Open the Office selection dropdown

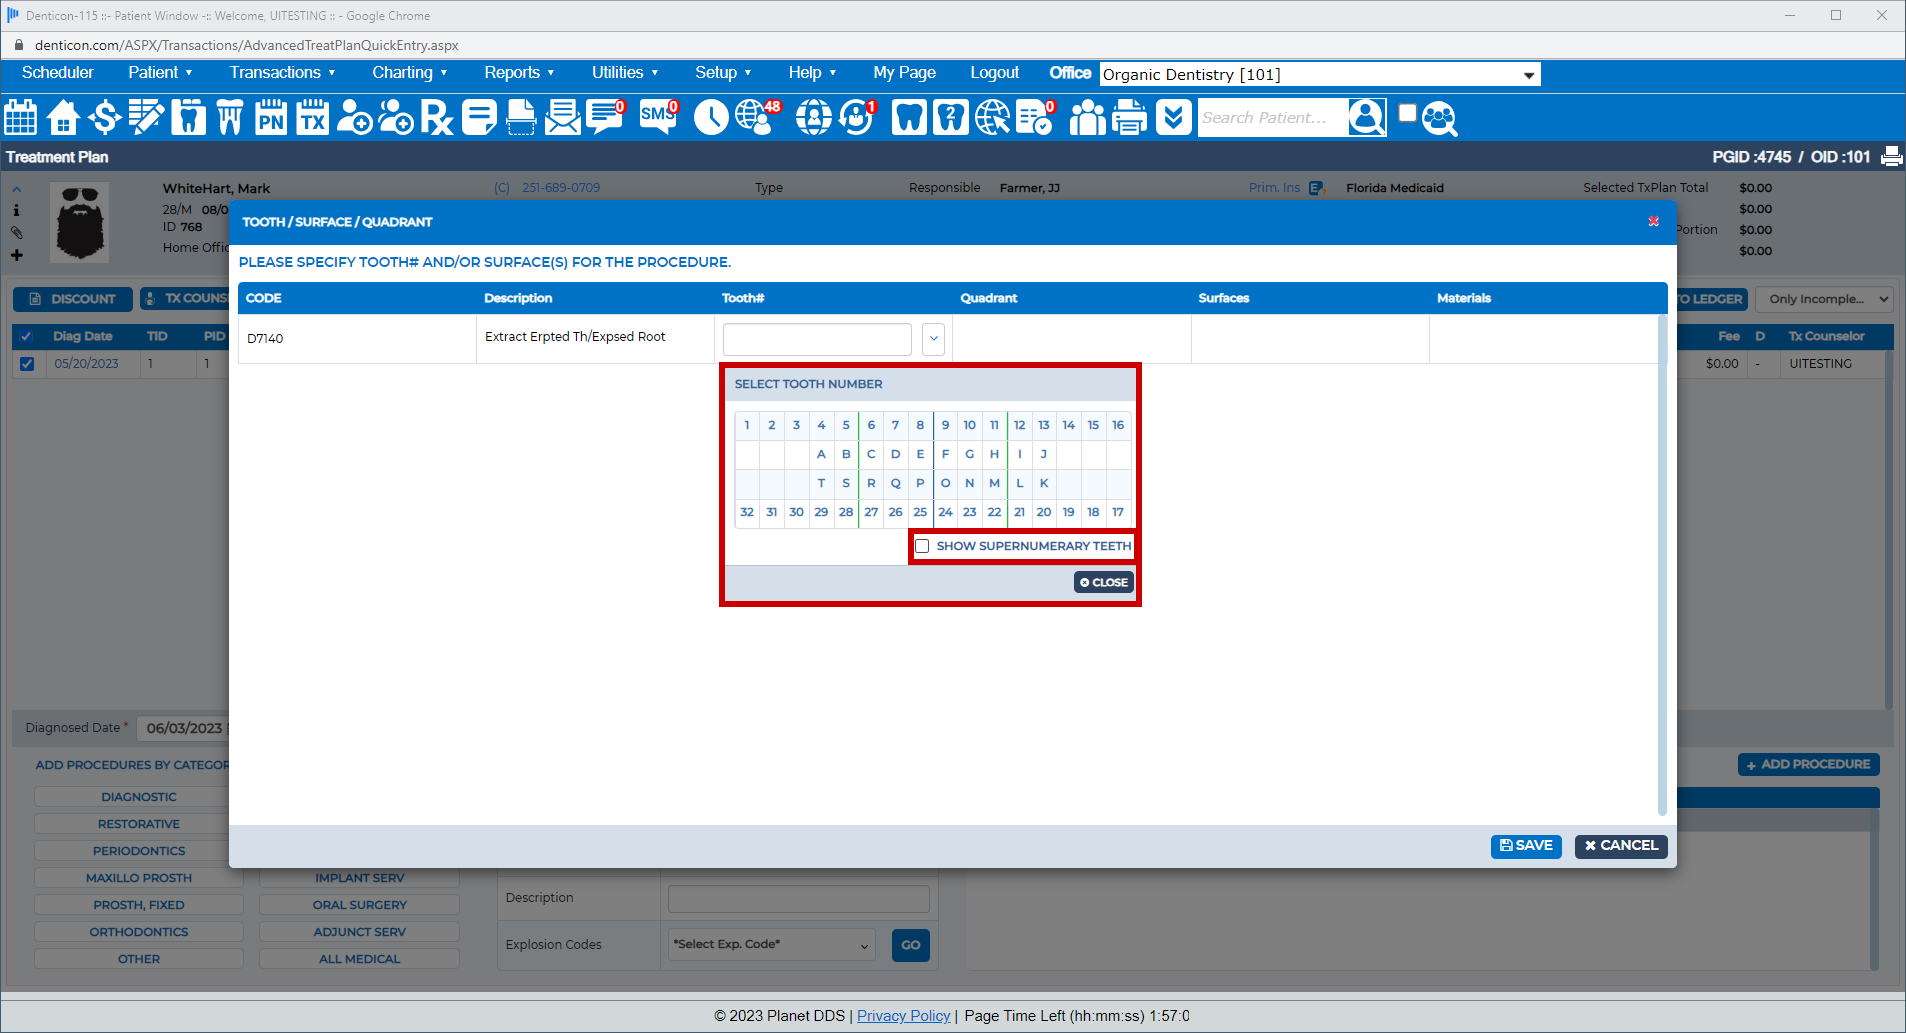pyautogui.click(x=1528, y=75)
